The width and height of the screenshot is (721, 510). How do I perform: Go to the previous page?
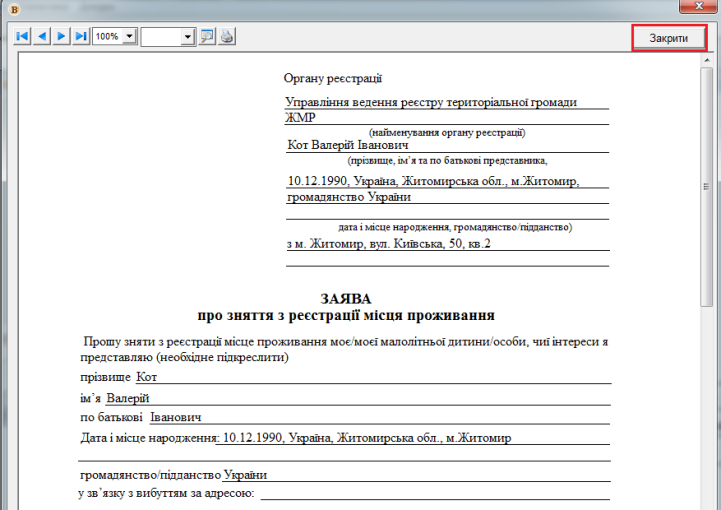coord(42,36)
